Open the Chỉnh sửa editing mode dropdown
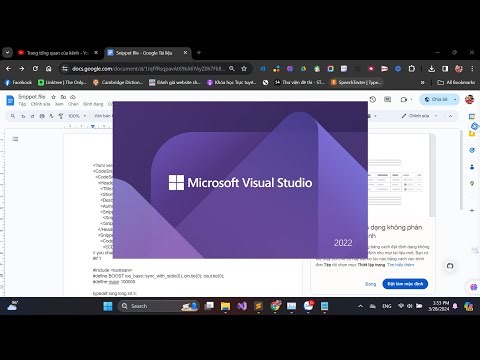 tap(420, 116)
